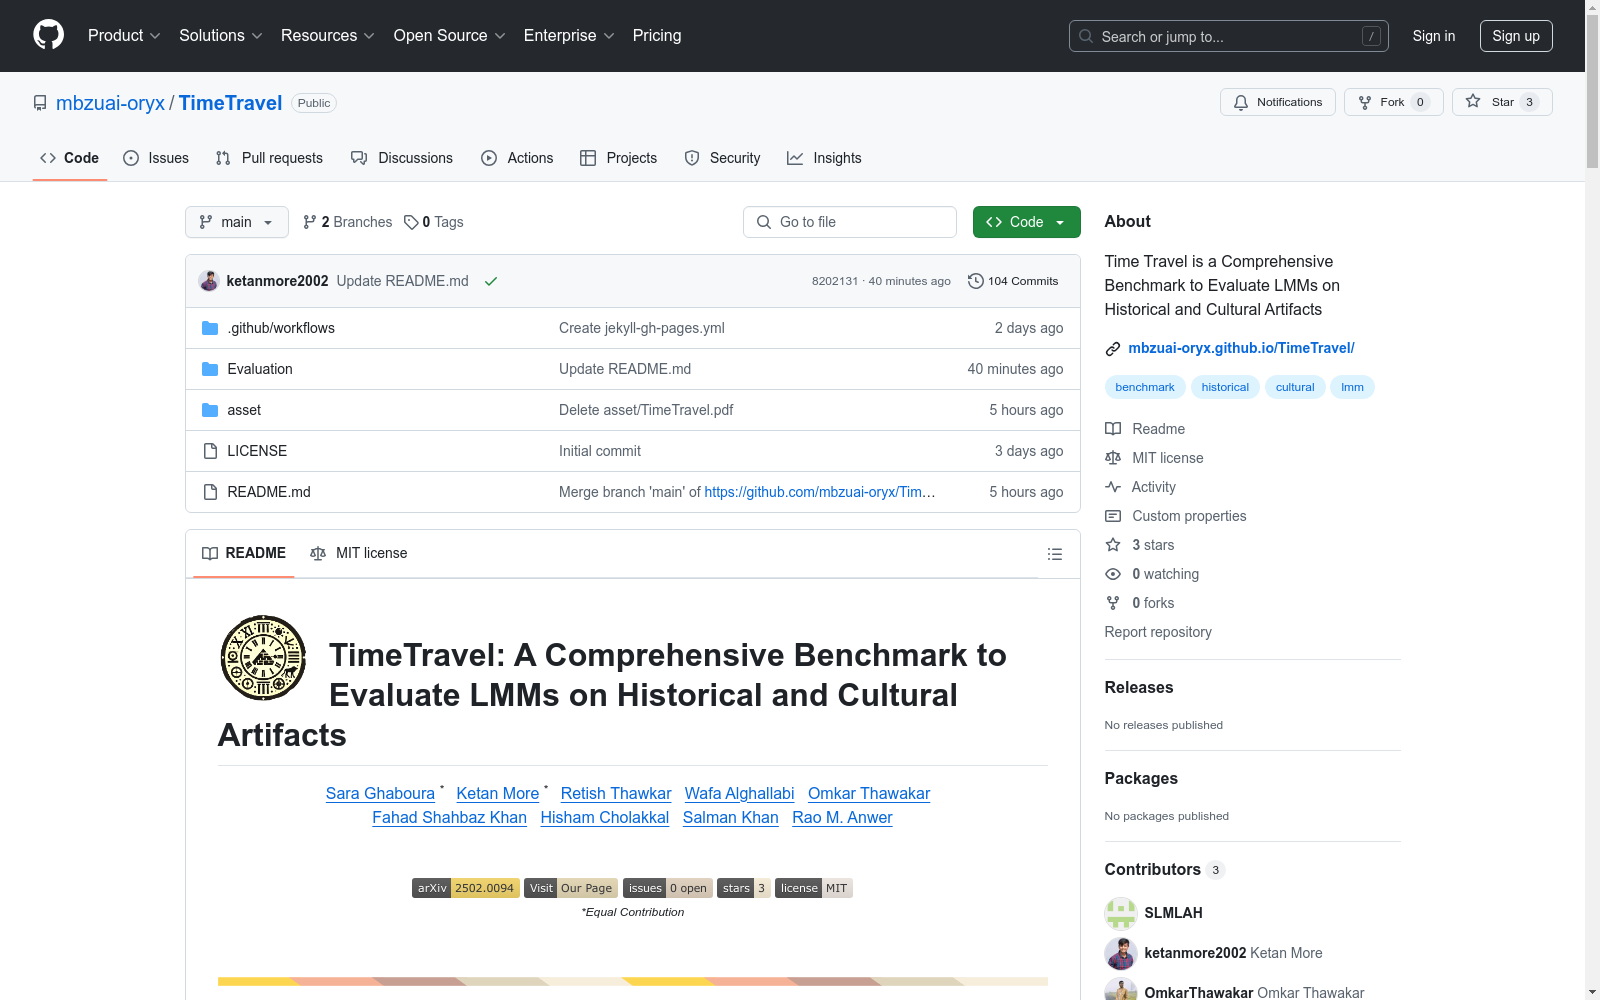Expand the Open Source menu
The width and height of the screenshot is (1600, 1000).
(450, 36)
